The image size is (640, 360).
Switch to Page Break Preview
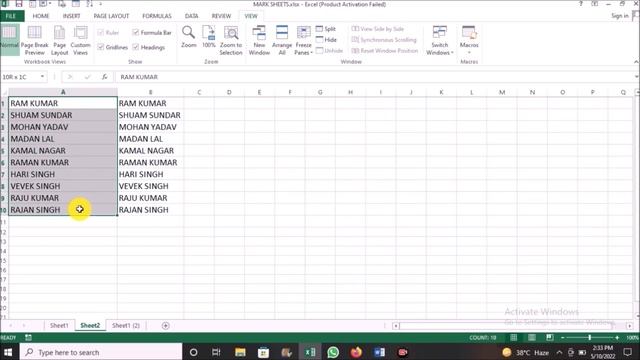[35, 40]
